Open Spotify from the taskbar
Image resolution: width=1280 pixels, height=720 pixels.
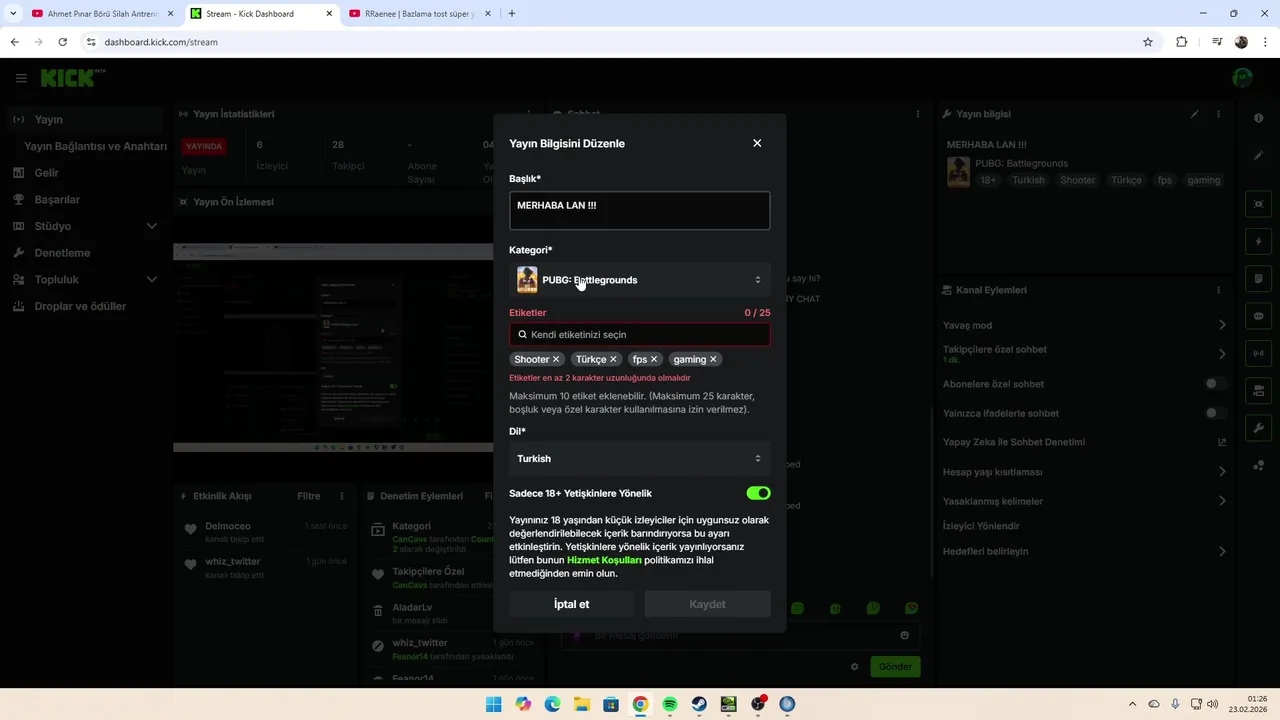tap(670, 704)
